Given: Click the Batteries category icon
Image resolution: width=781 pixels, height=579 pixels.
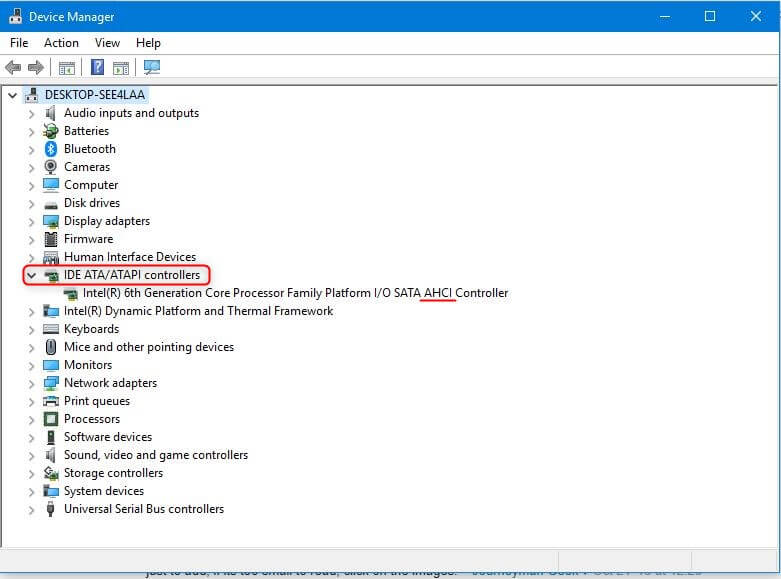Looking at the screenshot, I should (x=51, y=131).
